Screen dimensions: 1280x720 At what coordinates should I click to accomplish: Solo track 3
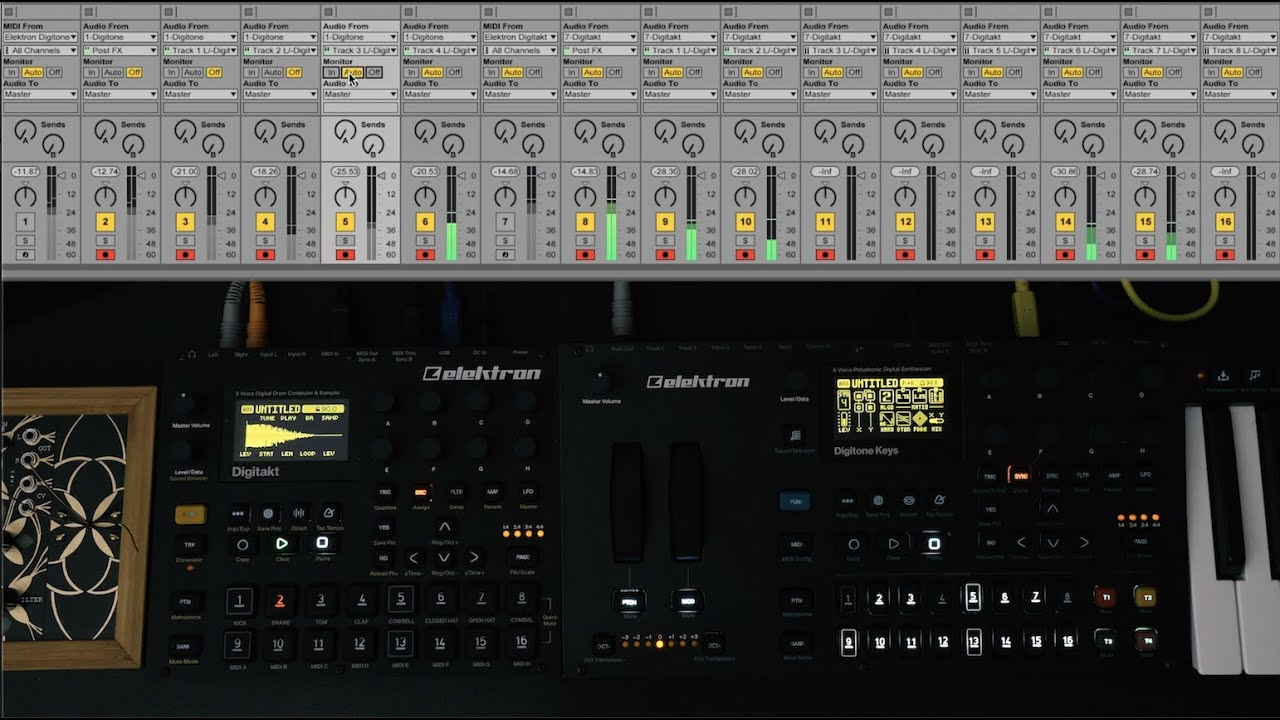185,240
